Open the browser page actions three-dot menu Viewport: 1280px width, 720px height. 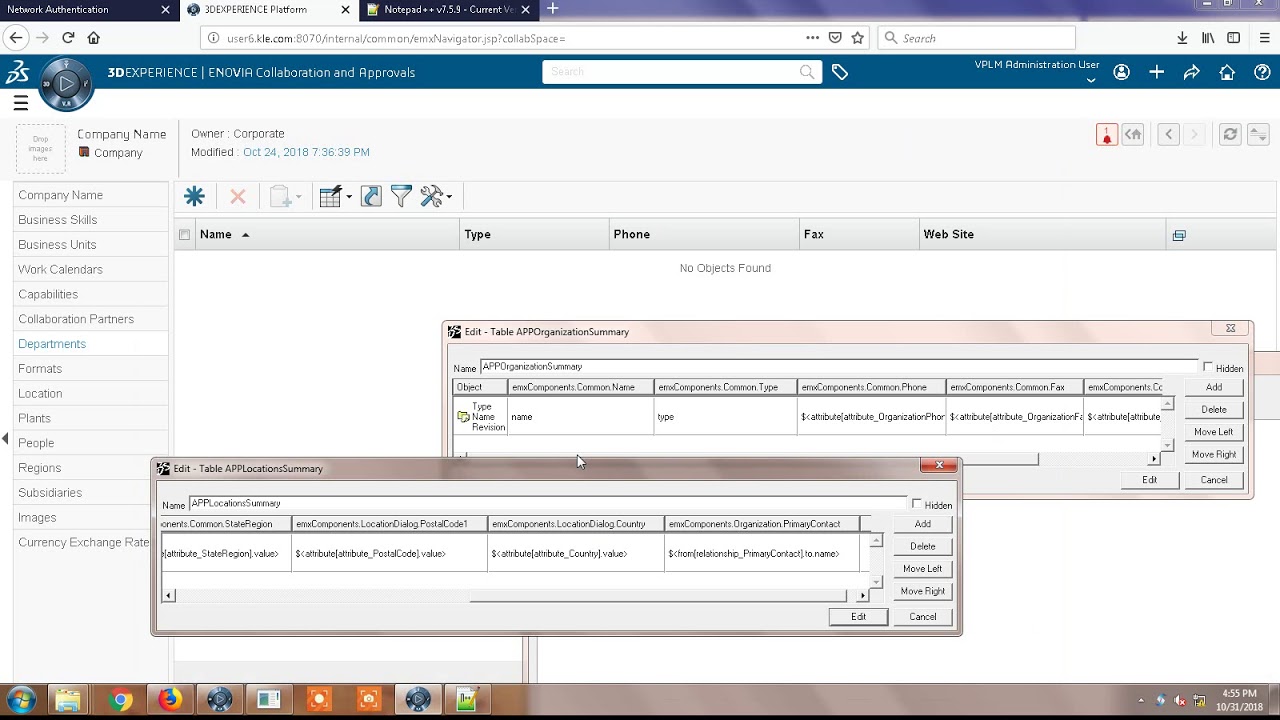(x=812, y=38)
